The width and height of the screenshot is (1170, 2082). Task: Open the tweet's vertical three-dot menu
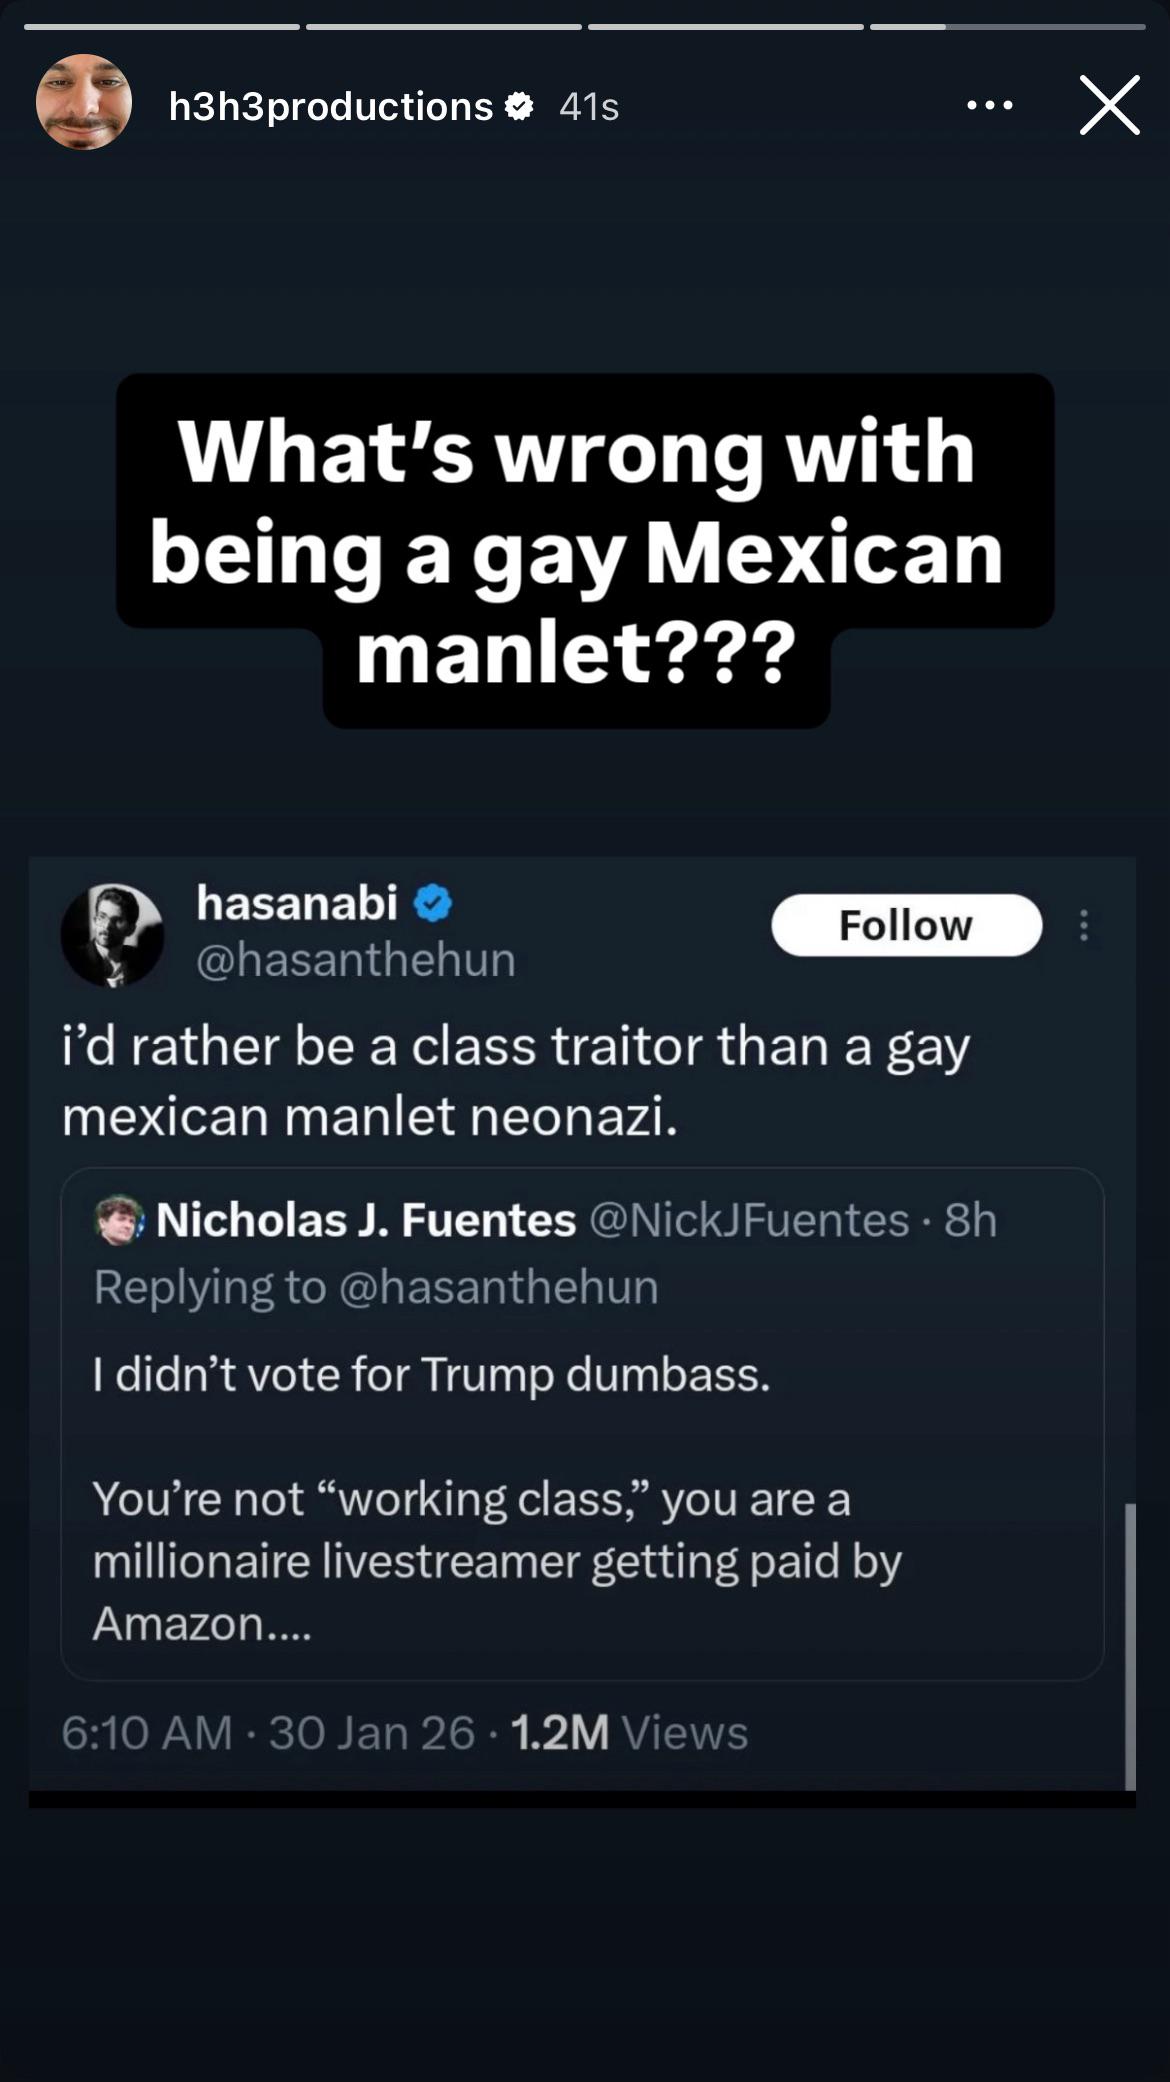tap(1083, 925)
